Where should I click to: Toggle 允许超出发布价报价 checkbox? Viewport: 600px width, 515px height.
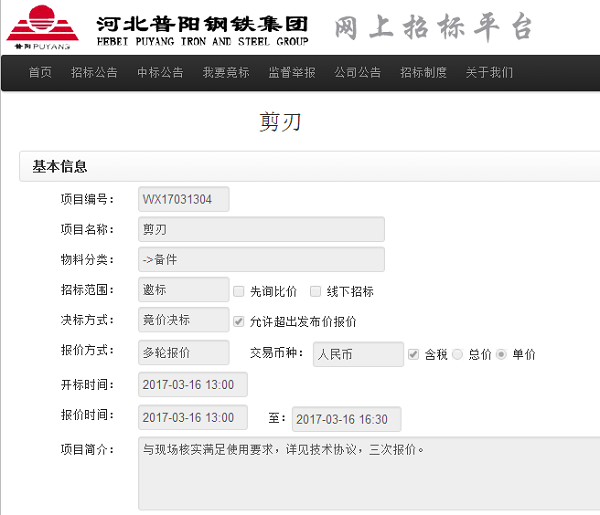coord(239,322)
